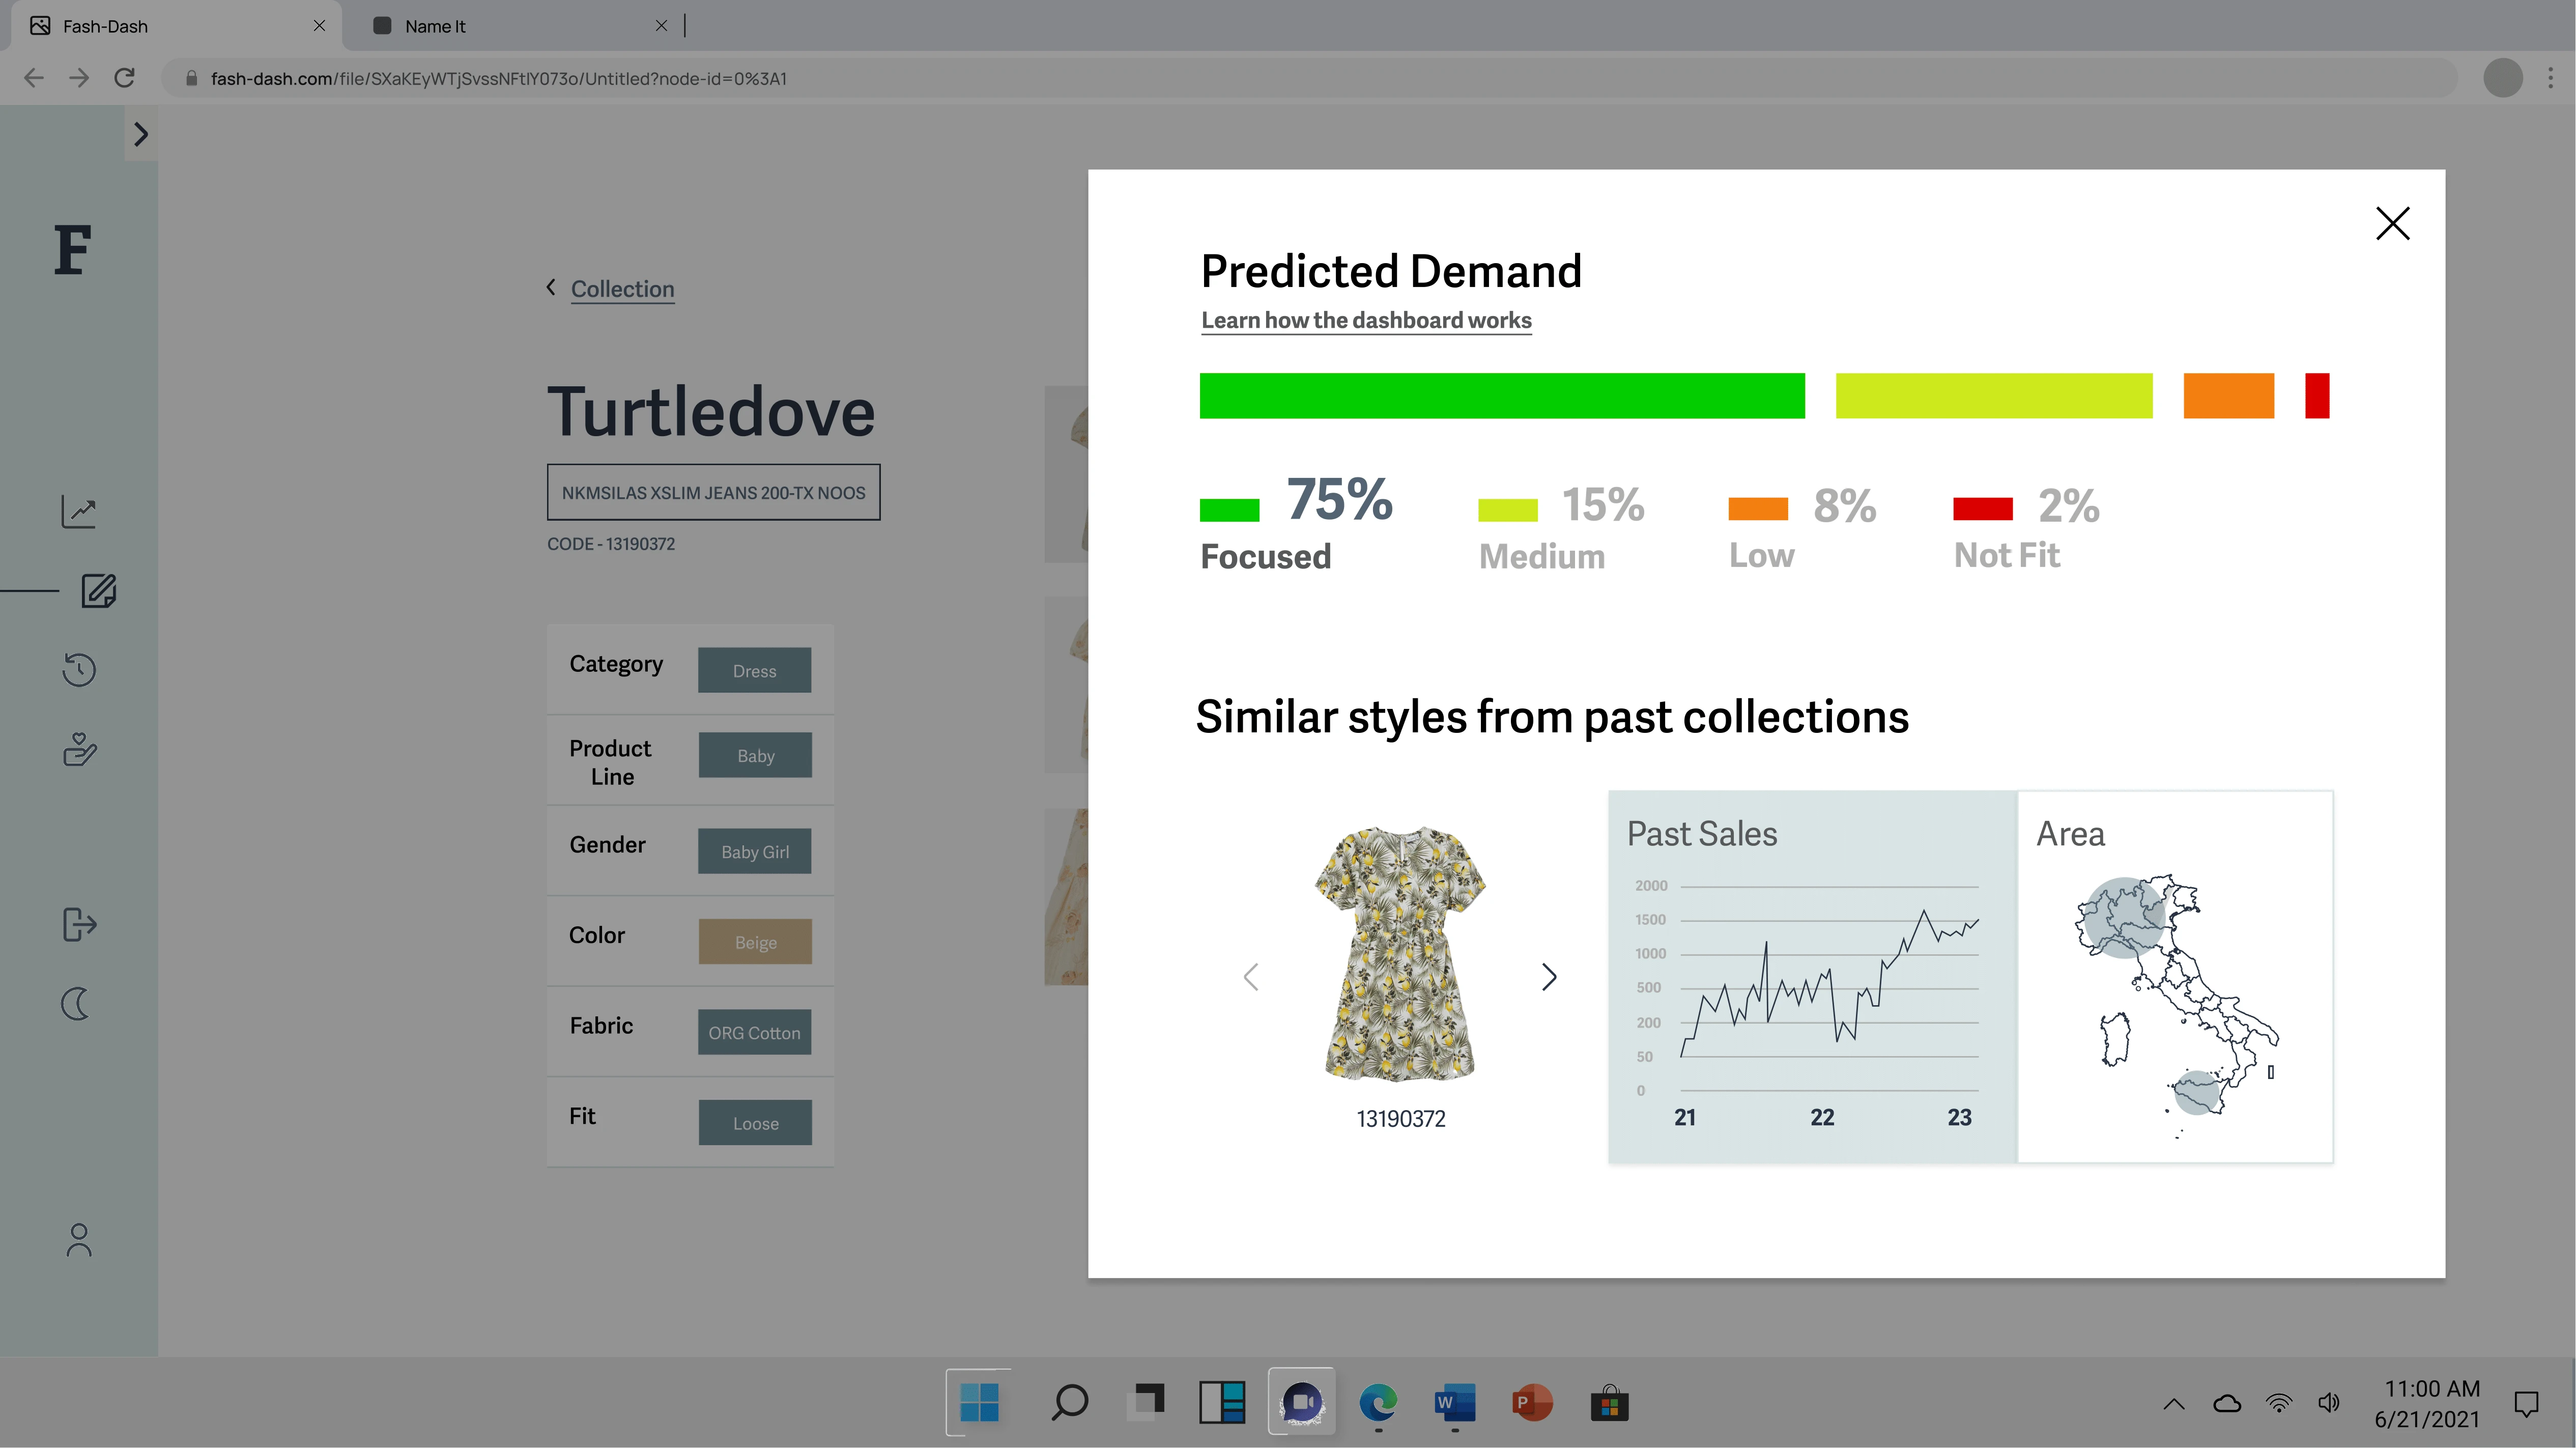The height and width of the screenshot is (1448, 2576).
Task: Open the history clock sidebar icon
Action: click(79, 669)
